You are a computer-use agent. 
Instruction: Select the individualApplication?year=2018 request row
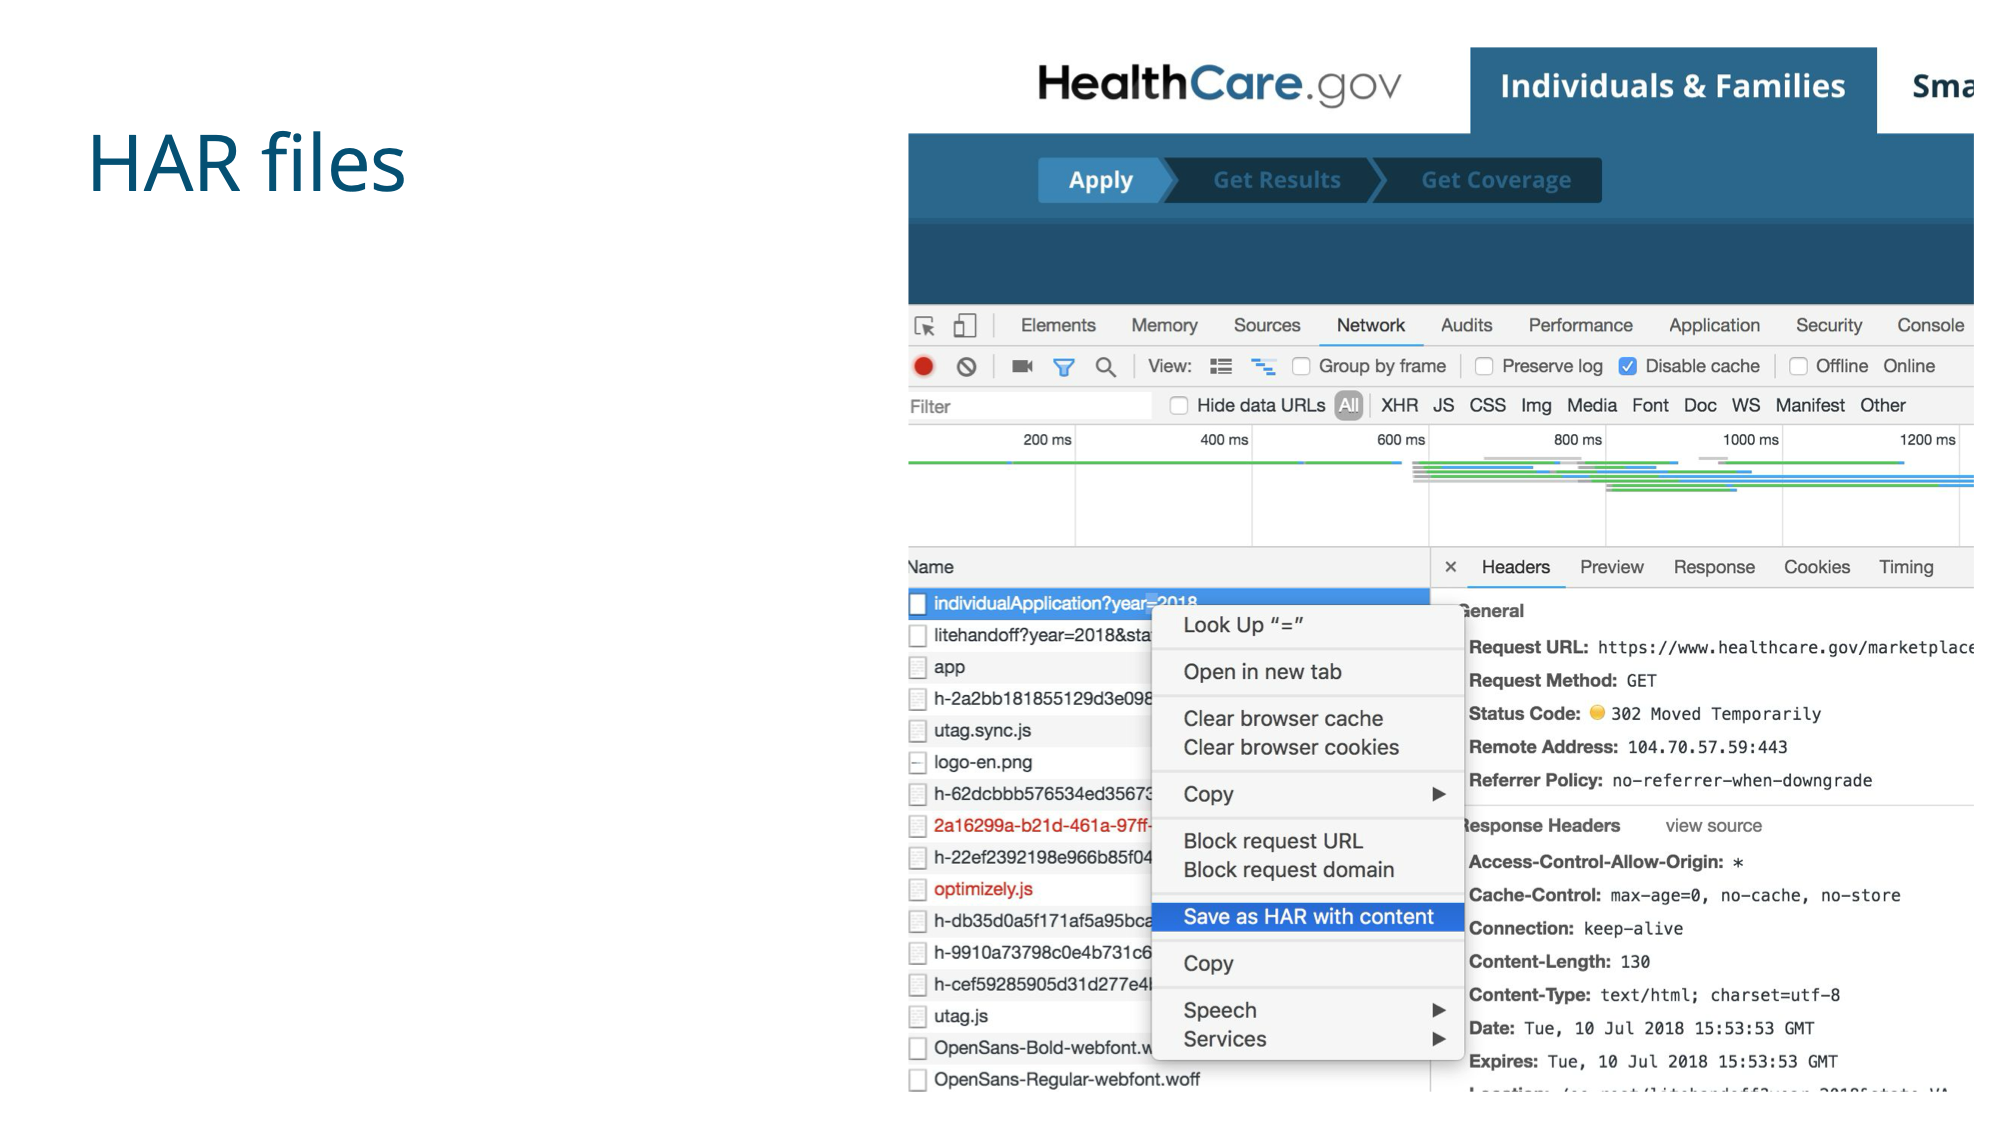(x=1169, y=603)
